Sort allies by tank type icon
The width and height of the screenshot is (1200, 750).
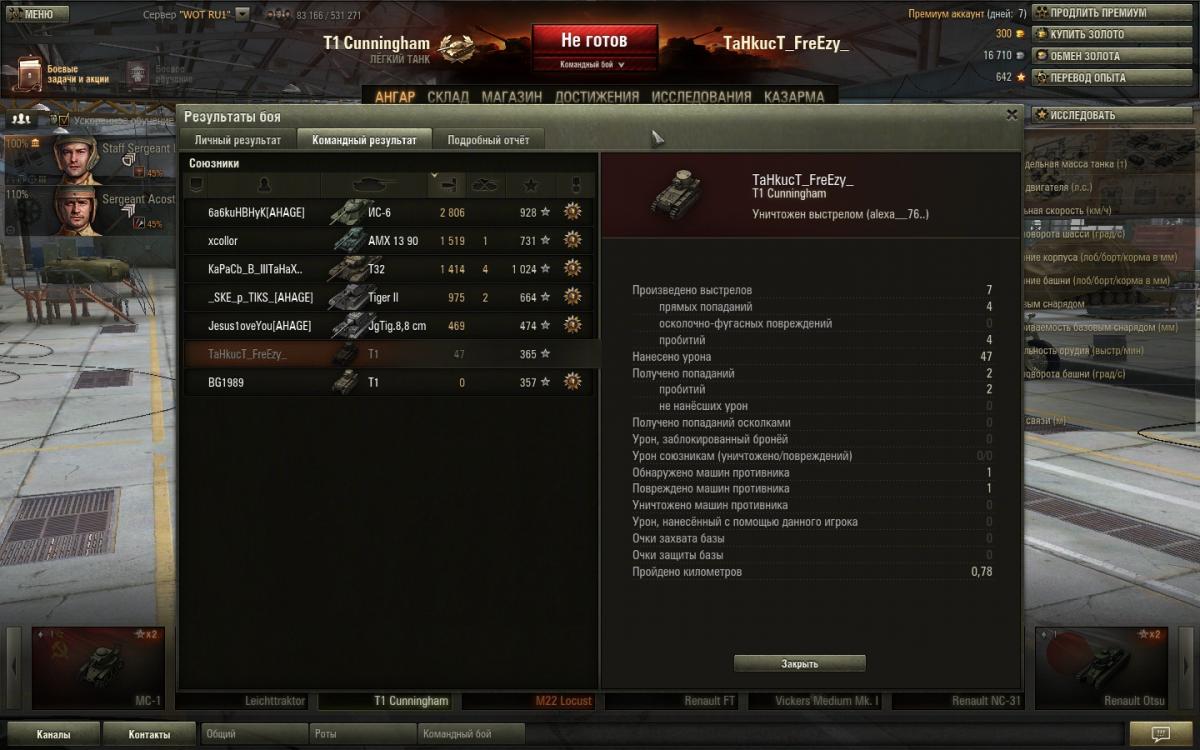point(374,185)
